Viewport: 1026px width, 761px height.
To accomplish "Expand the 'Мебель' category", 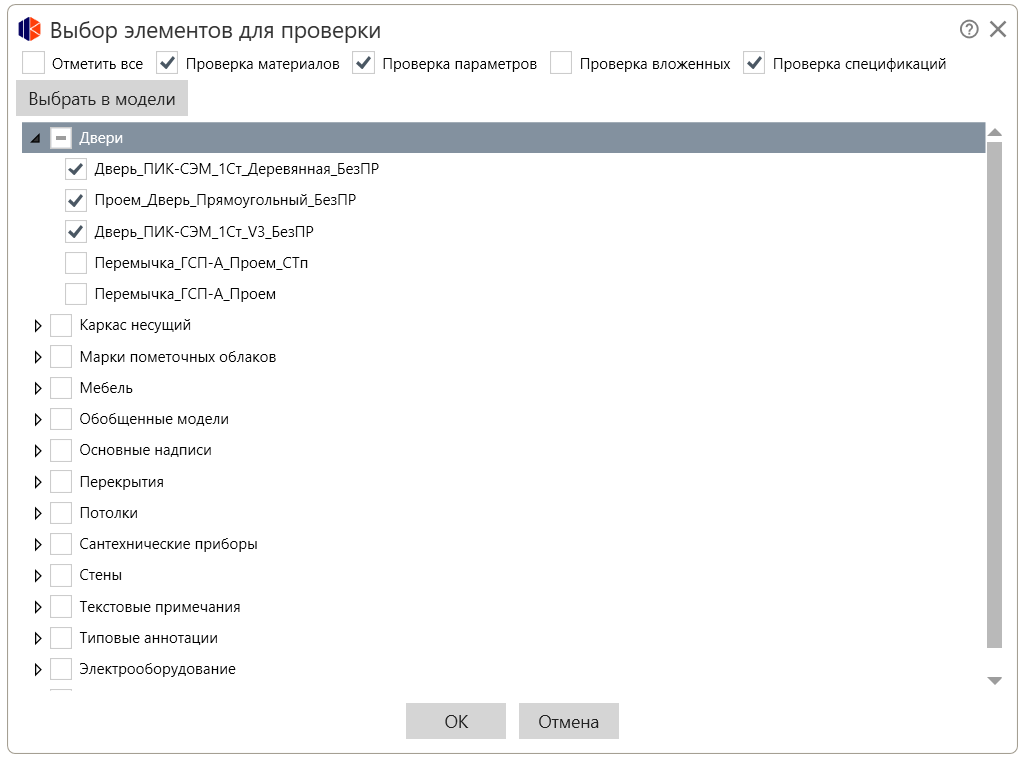I will click(38, 388).
